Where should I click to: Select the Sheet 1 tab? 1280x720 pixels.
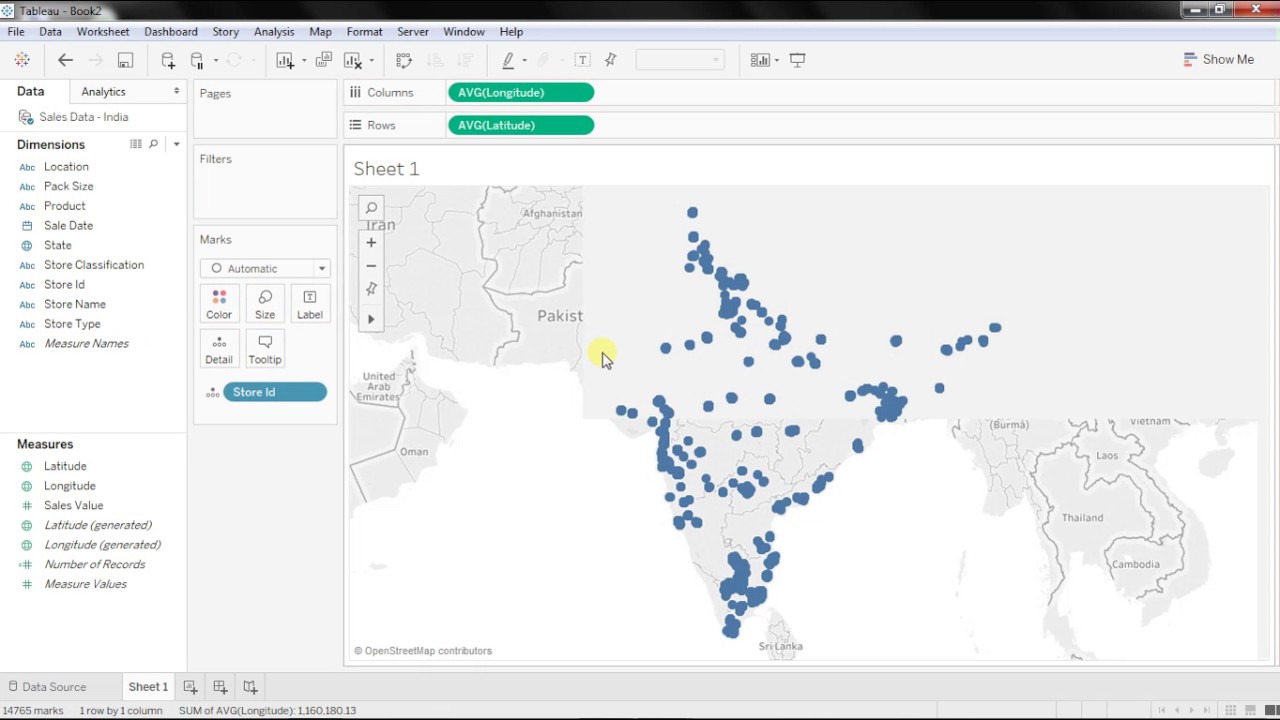point(148,687)
